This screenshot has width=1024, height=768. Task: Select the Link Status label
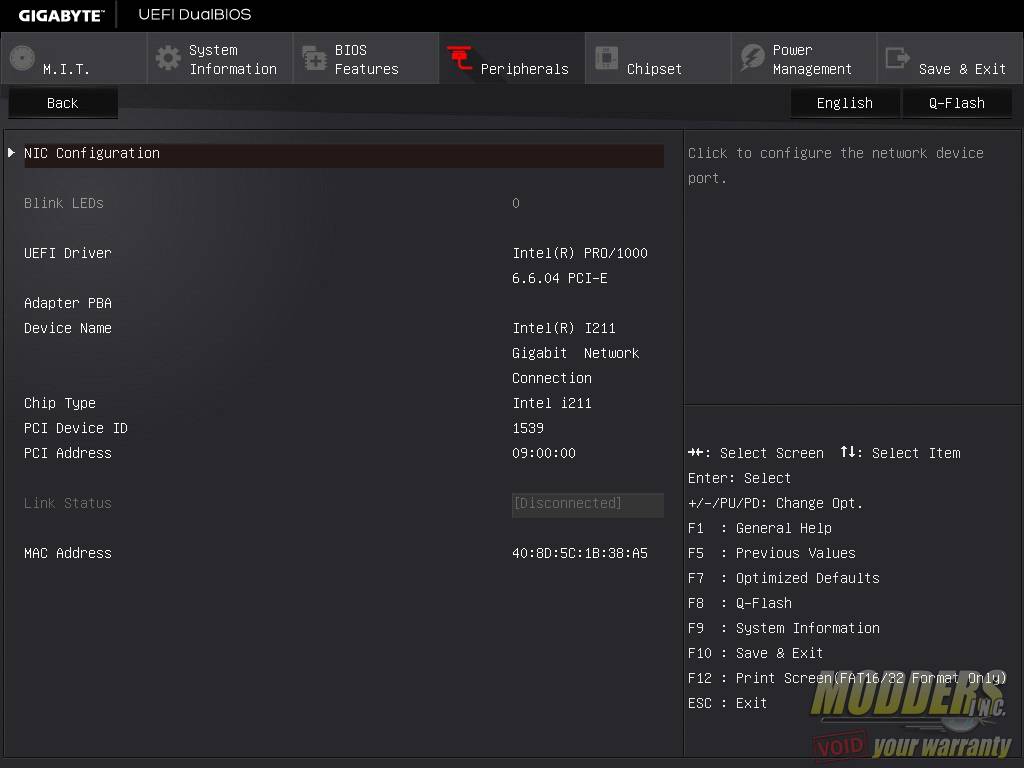pyautogui.click(x=68, y=504)
